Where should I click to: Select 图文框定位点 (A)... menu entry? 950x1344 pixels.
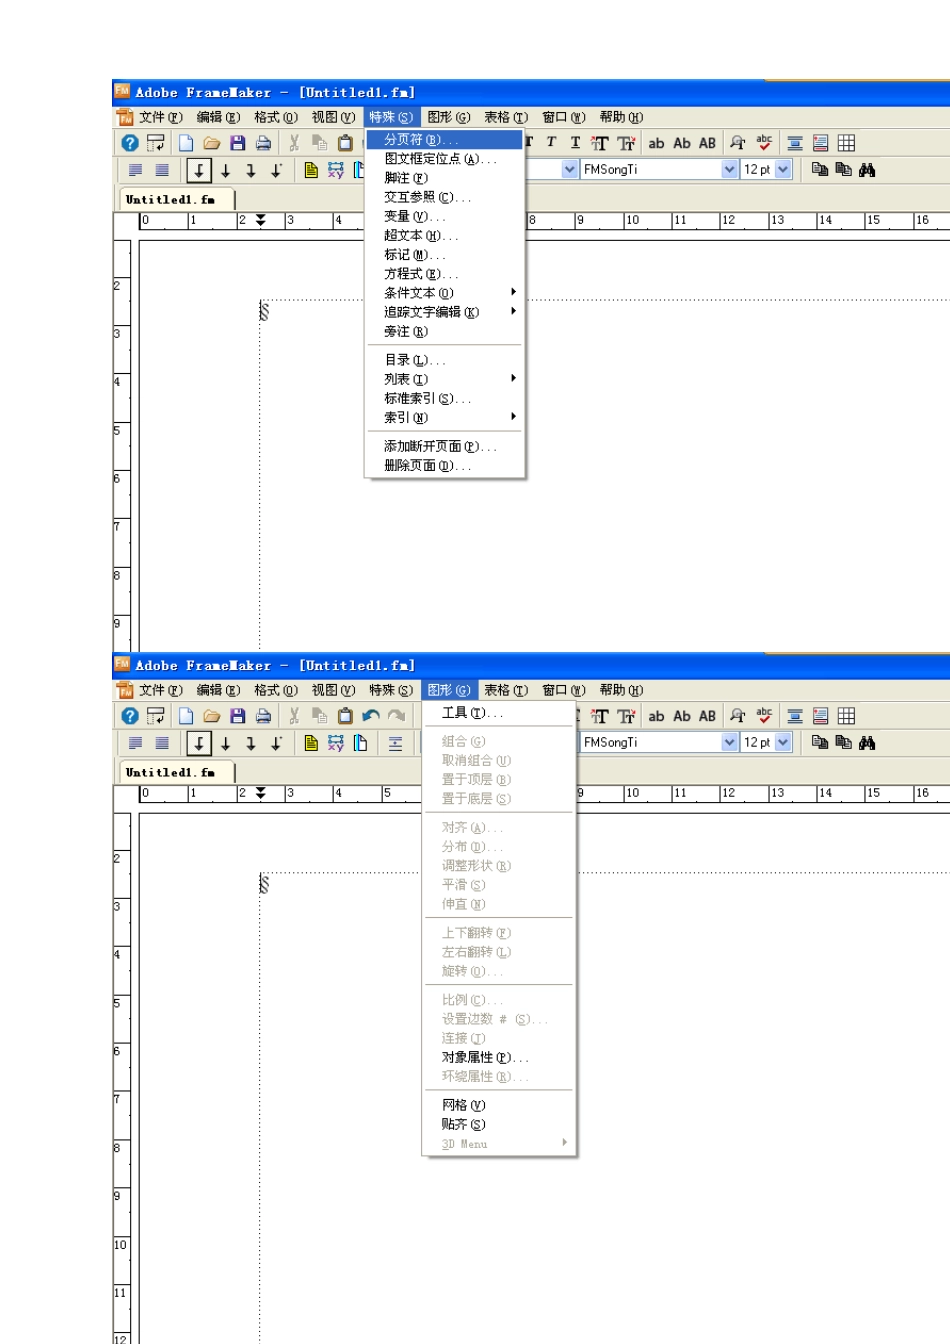click(445, 158)
